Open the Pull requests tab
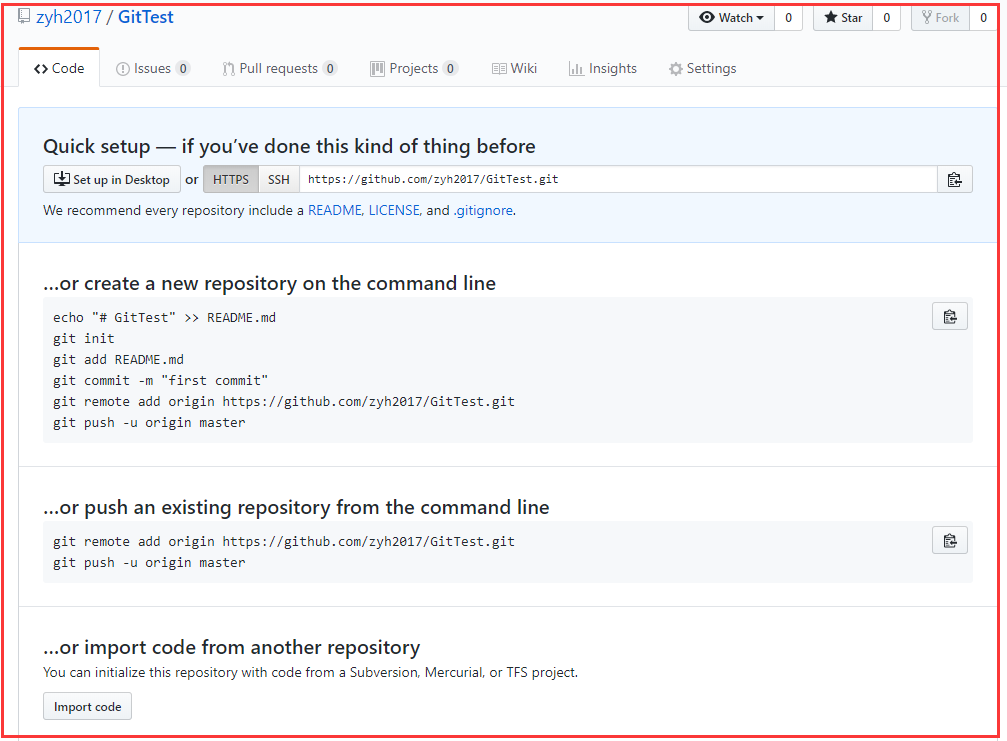The image size is (1007, 741). click(x=279, y=68)
